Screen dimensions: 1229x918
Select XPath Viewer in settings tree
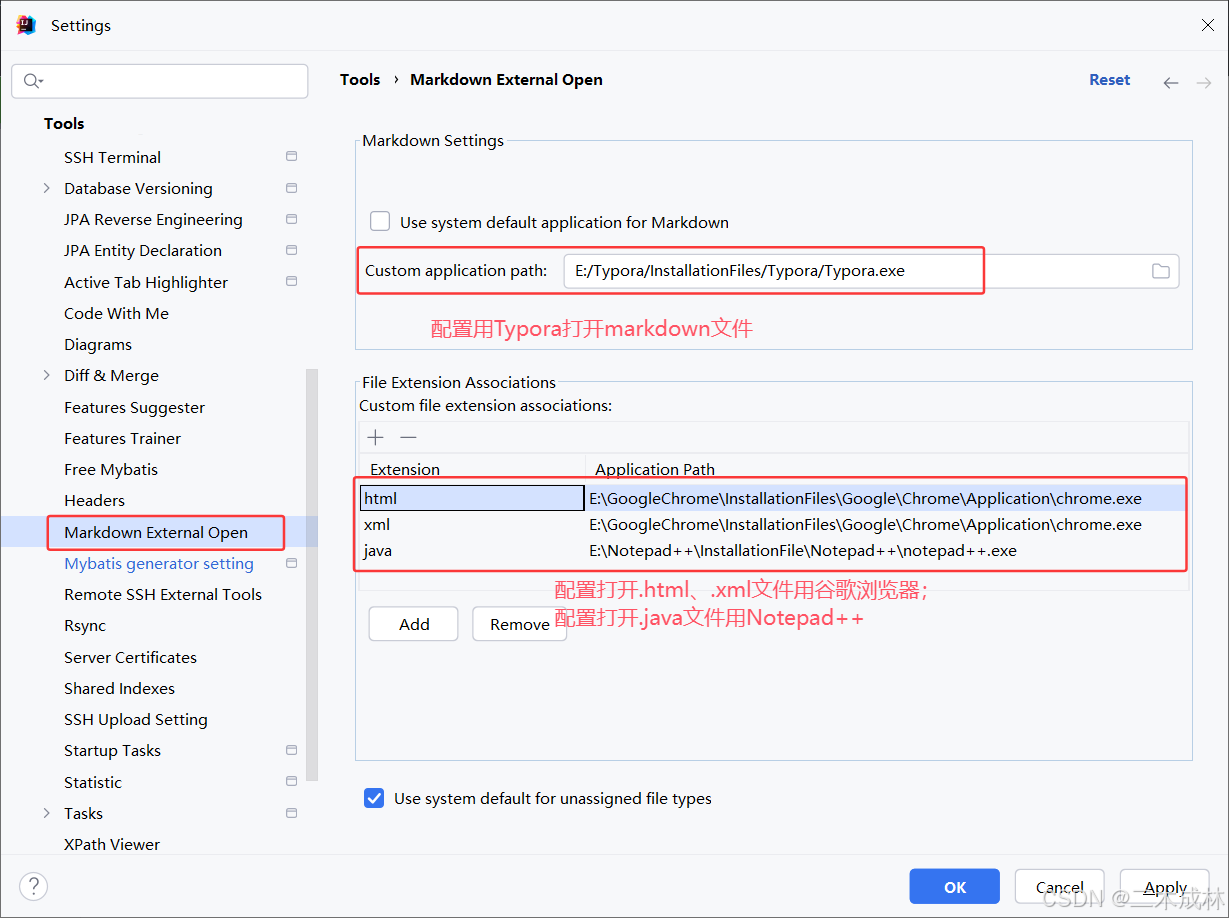tap(112, 844)
